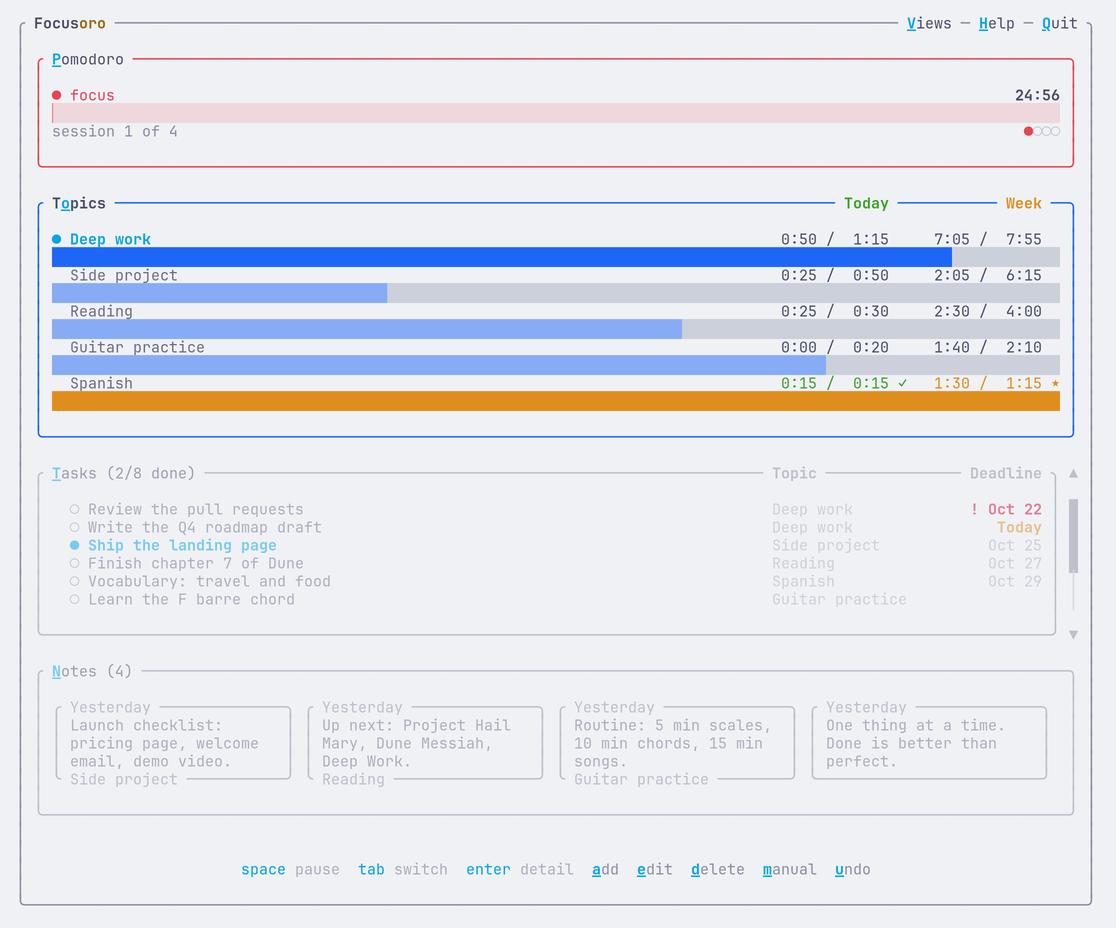Select the Reading topic row
The height and width of the screenshot is (928, 1116).
[556, 311]
